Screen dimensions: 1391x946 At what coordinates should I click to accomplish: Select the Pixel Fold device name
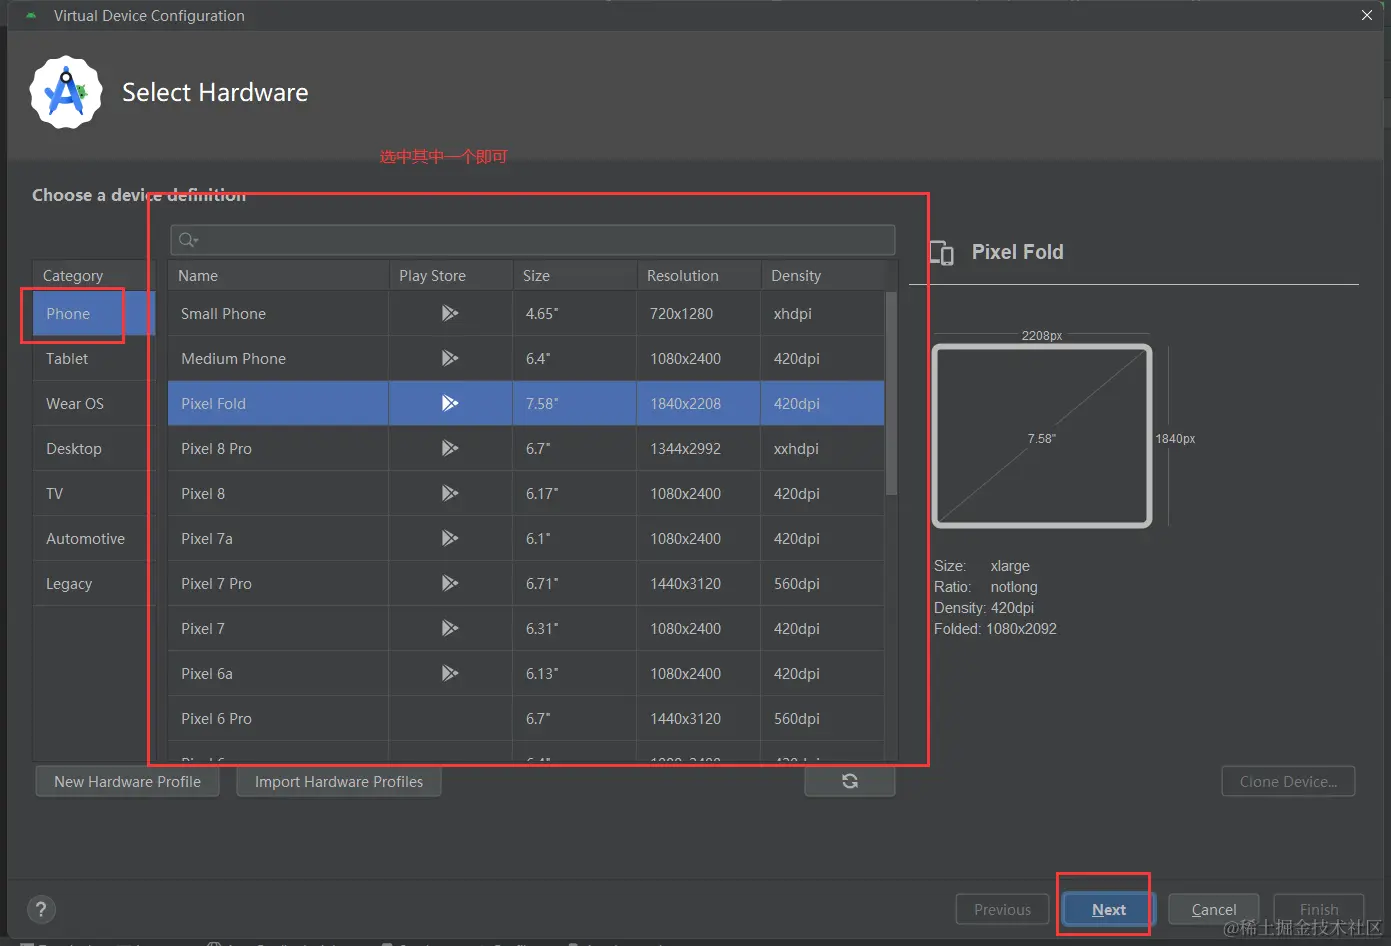[x=213, y=403]
